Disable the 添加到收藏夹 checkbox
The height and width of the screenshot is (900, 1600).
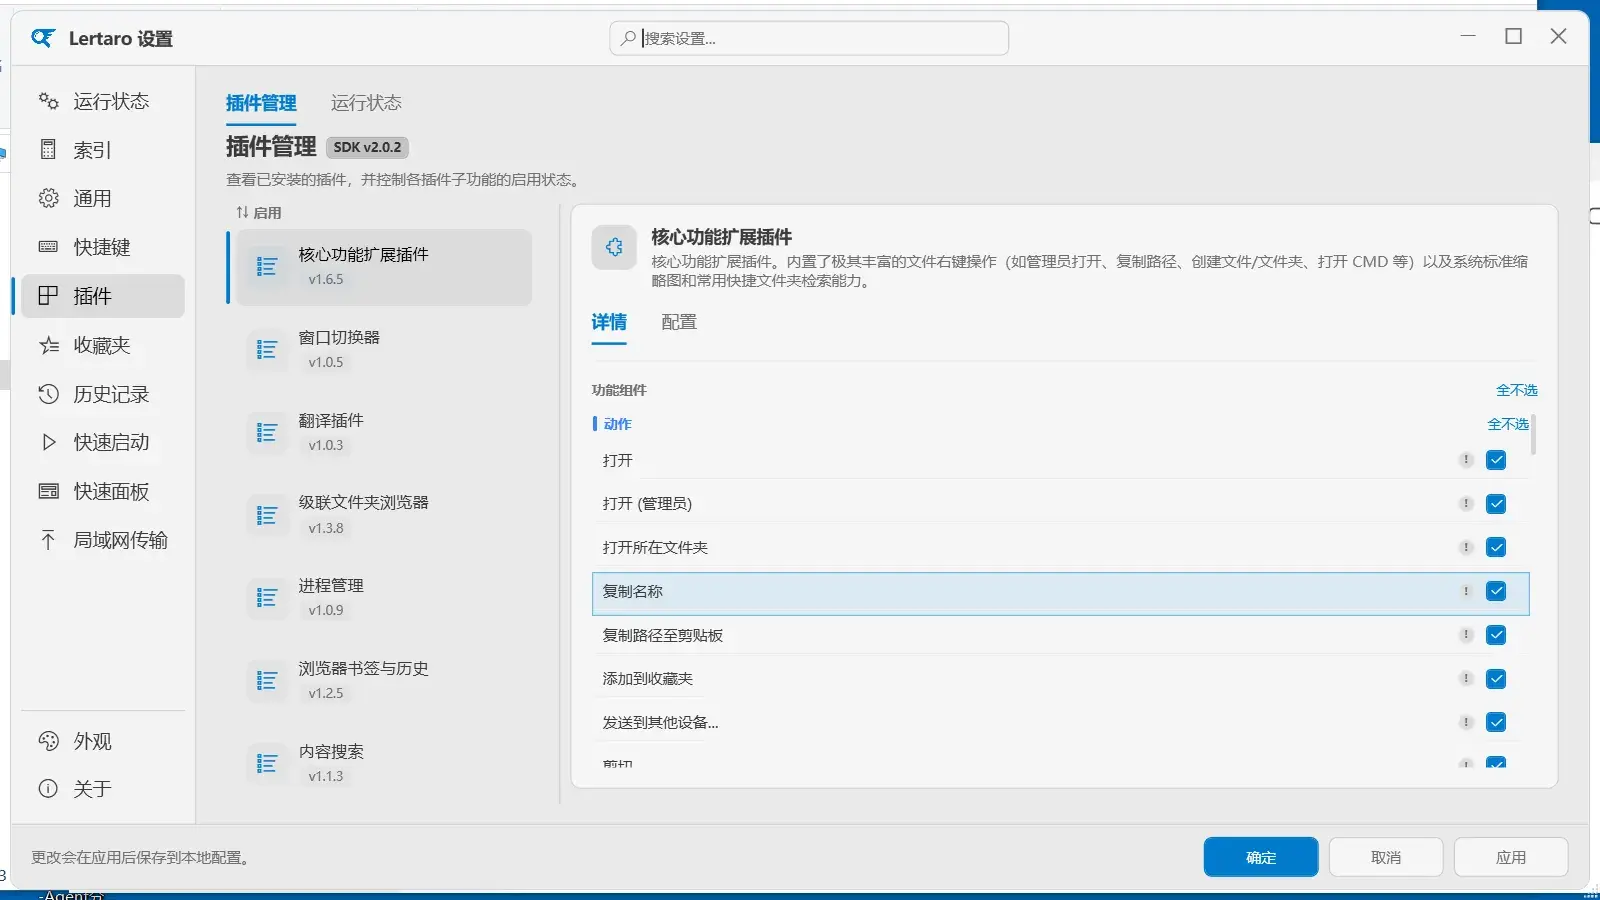pos(1496,679)
